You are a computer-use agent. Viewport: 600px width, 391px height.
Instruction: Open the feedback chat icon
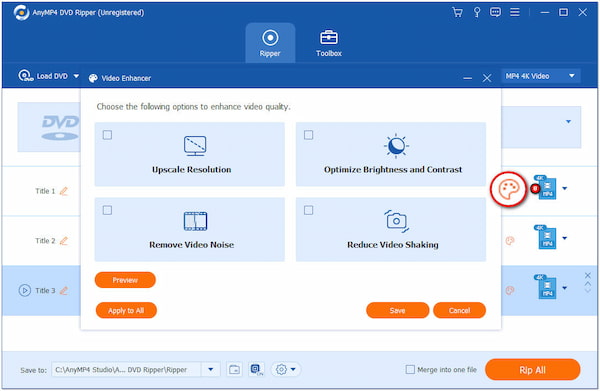coord(495,12)
